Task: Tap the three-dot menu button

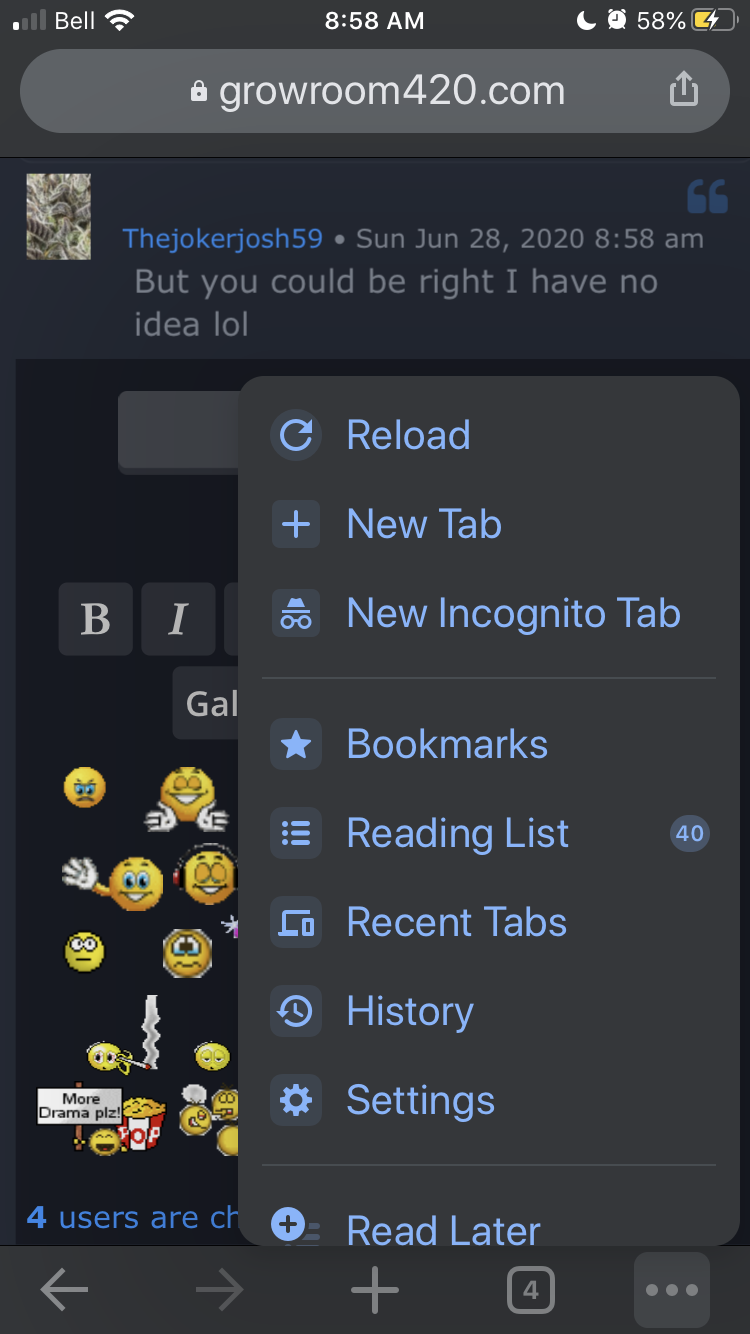Action: (x=672, y=1291)
